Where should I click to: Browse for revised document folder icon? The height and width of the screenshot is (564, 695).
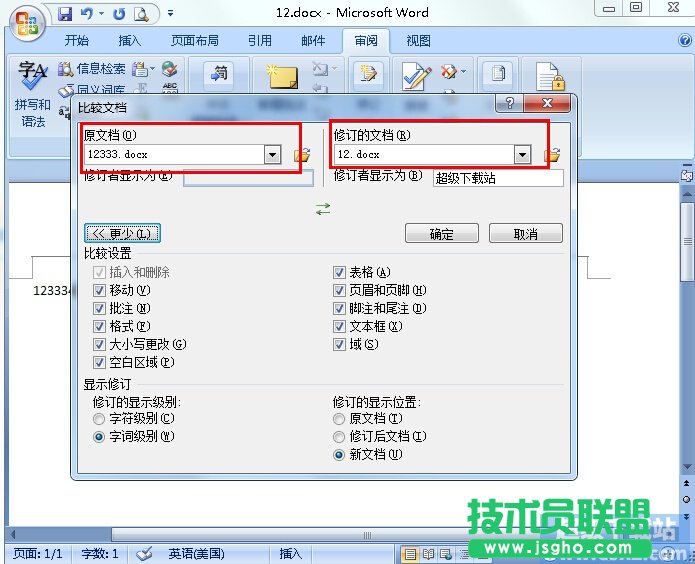point(551,155)
